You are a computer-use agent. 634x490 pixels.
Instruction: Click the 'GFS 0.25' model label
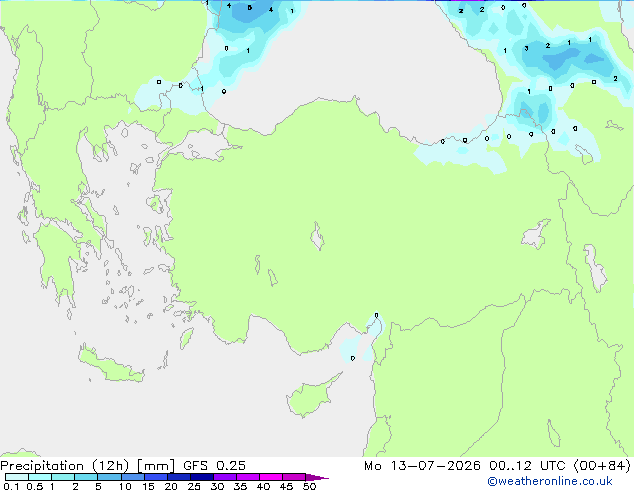click(214, 466)
